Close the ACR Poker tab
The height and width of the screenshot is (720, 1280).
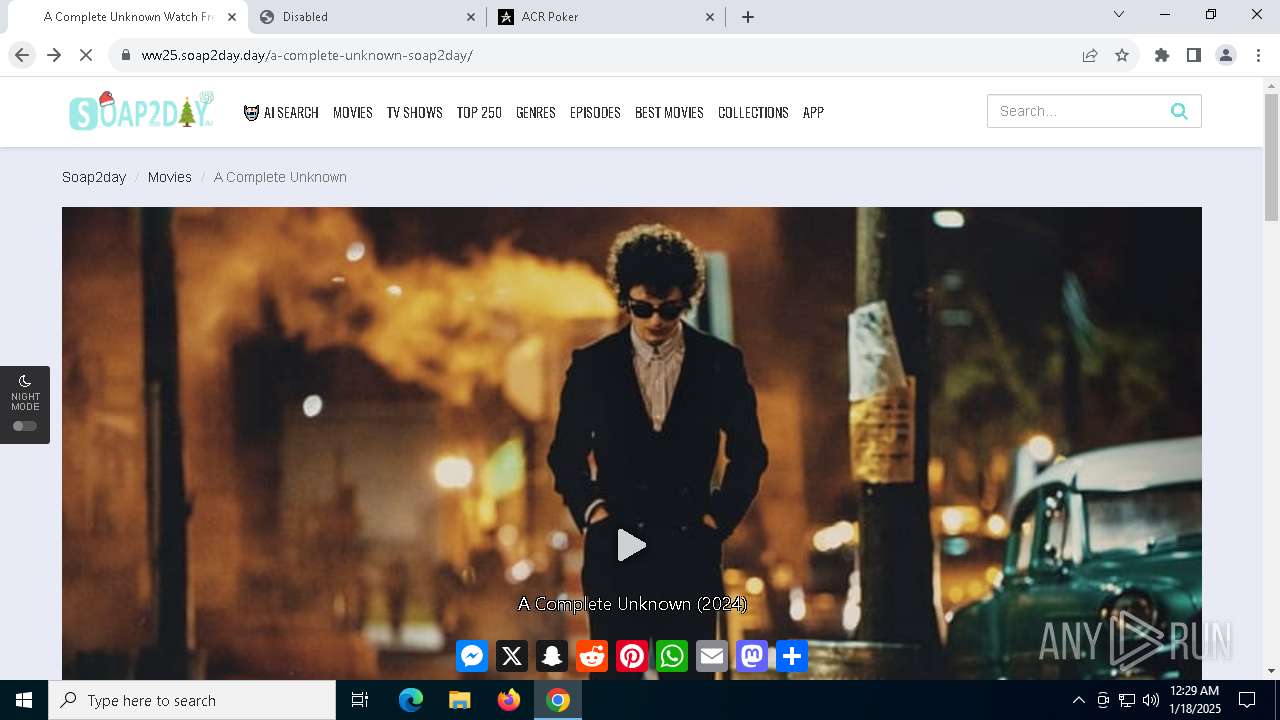(x=711, y=17)
